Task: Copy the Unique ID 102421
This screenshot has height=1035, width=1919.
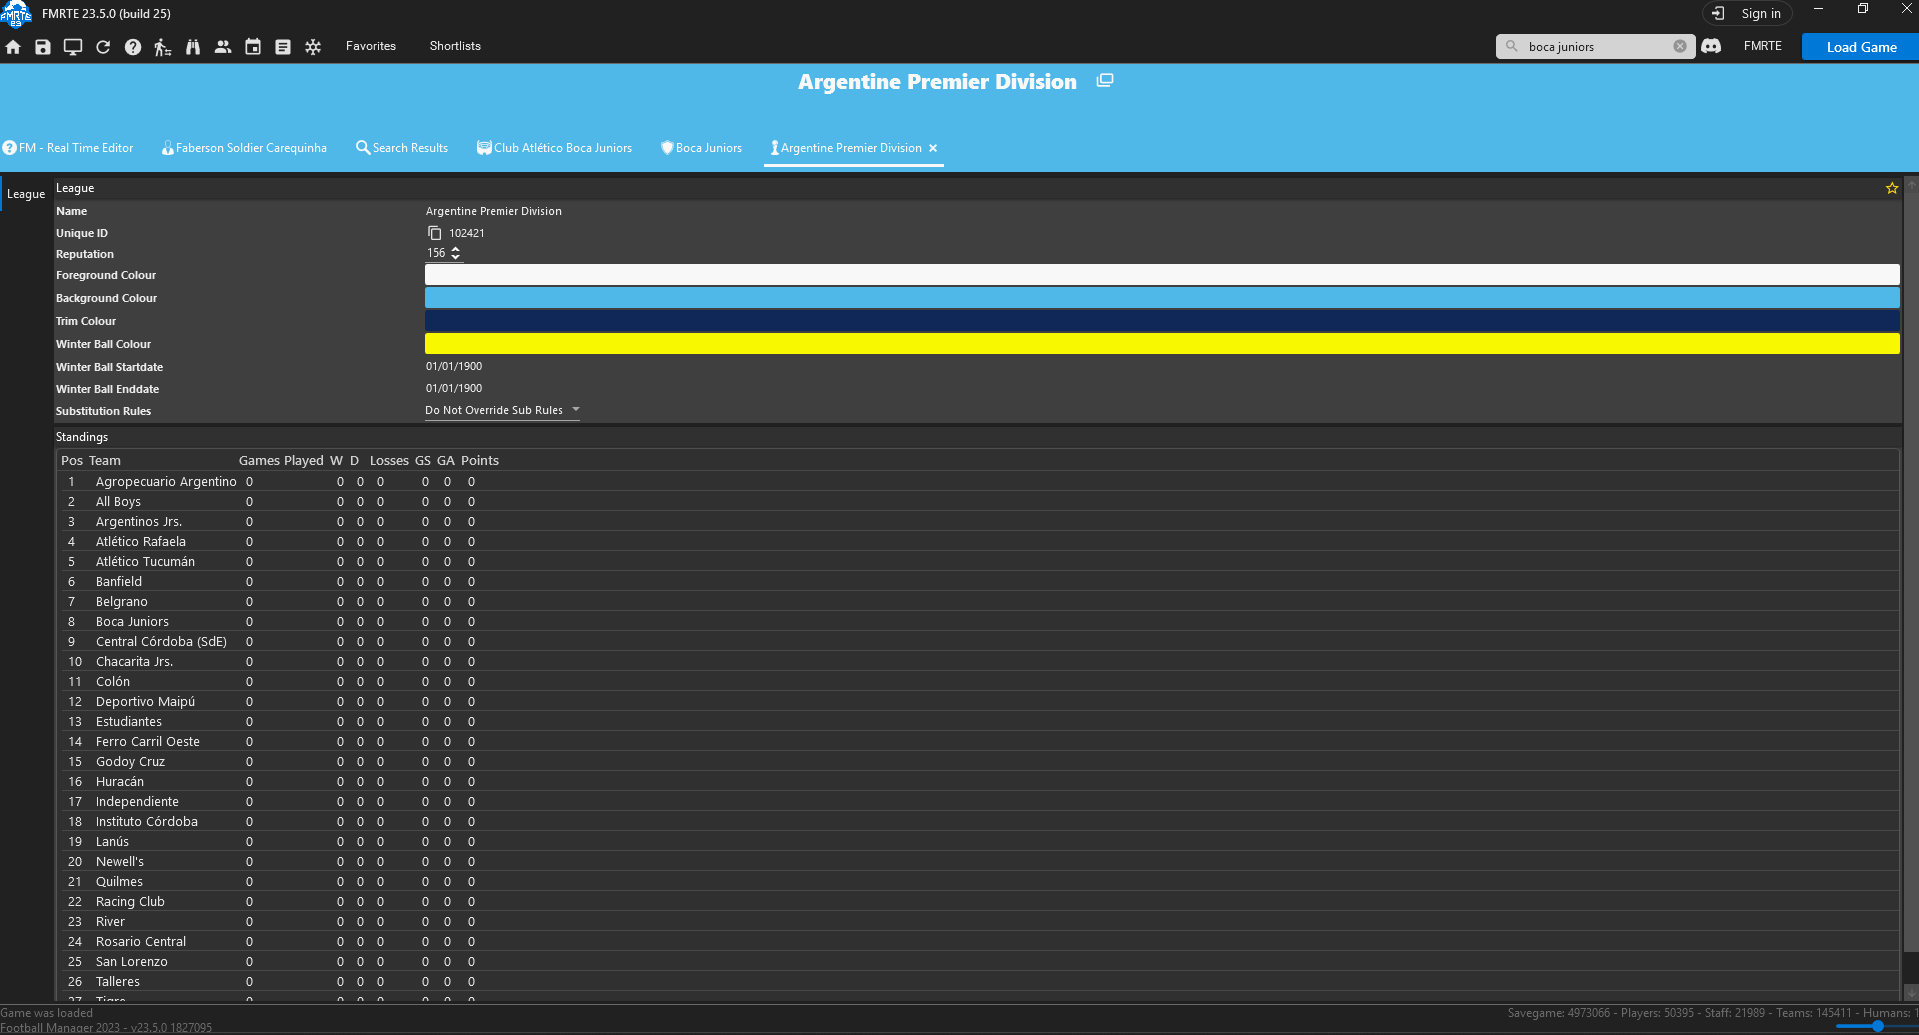Action: [x=435, y=233]
